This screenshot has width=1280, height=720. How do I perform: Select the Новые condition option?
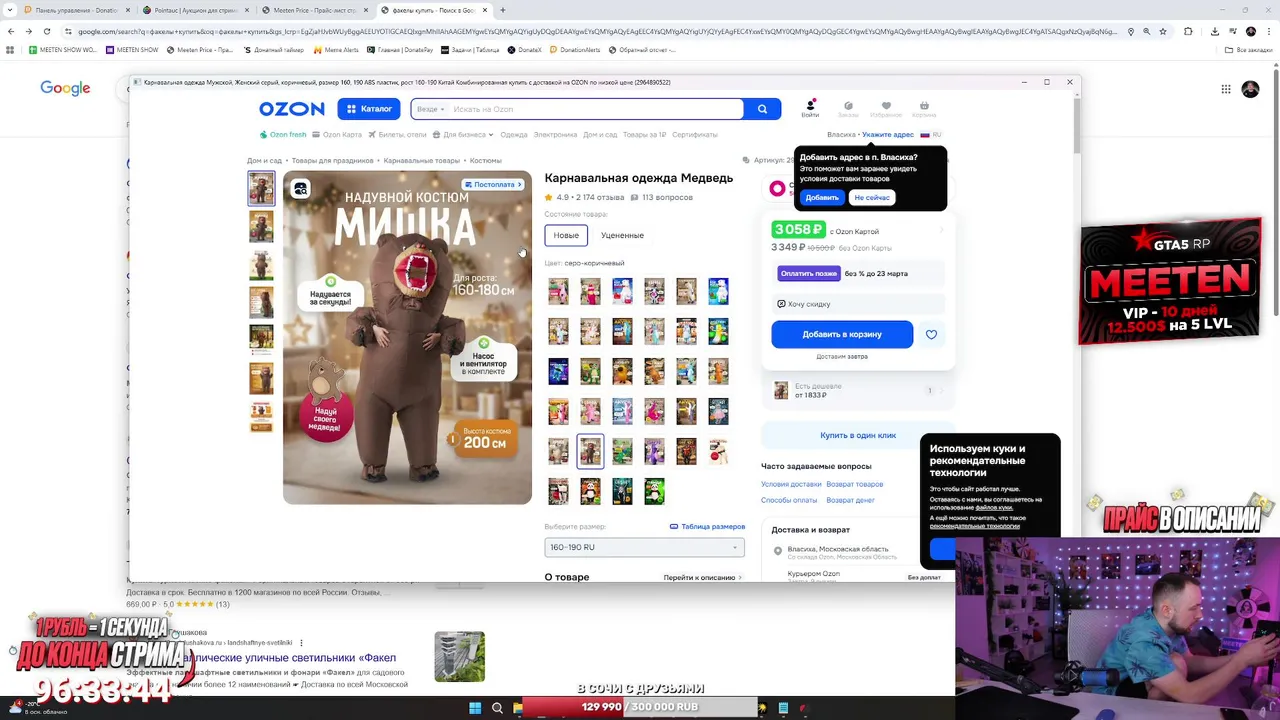(566, 235)
